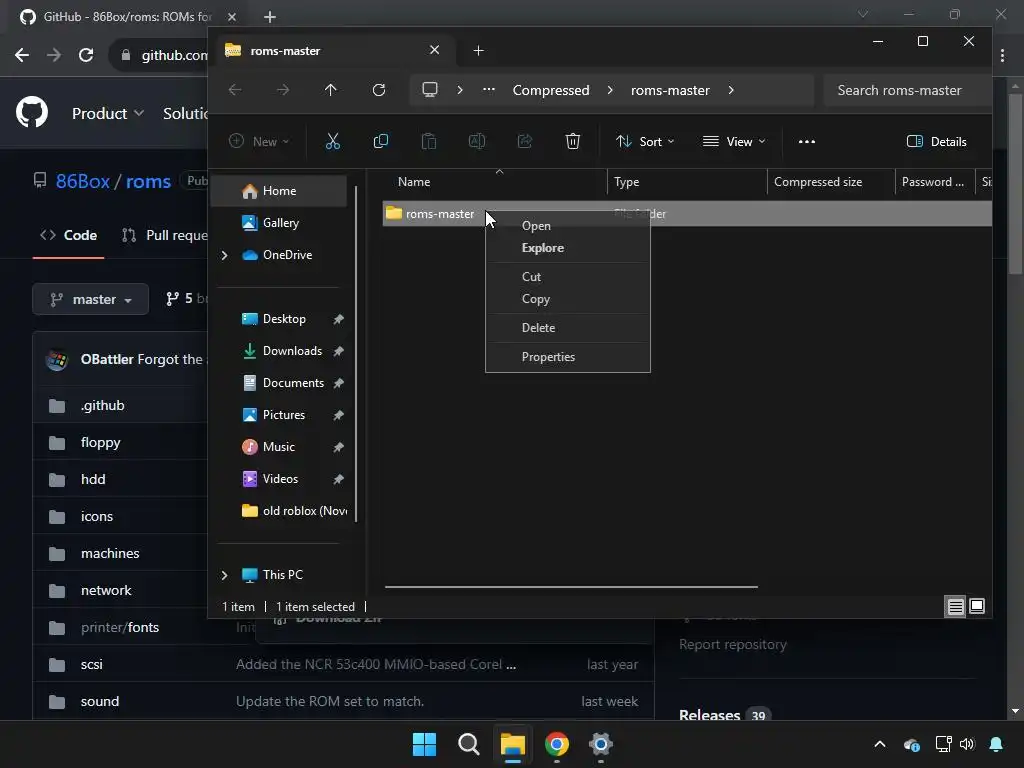Image resolution: width=1024 pixels, height=768 pixels.
Task: Click the Chrome icon on the taskbar
Action: click(556, 744)
